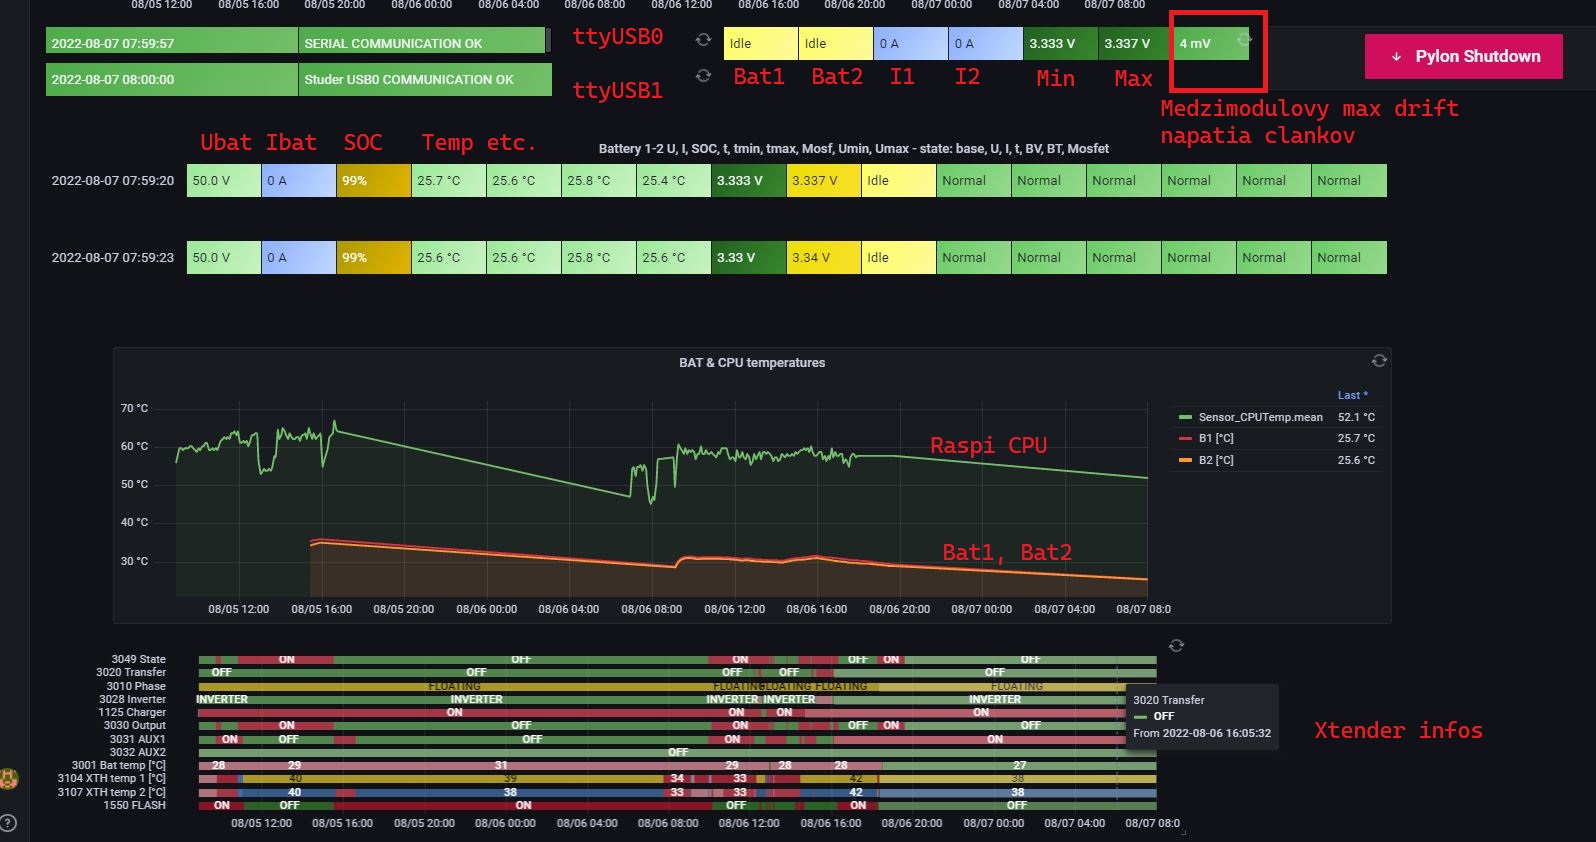The image size is (1596, 842).
Task: Click refresh icon beside SERIAL COMMUNICATION OK row
Action: pyautogui.click(x=703, y=40)
